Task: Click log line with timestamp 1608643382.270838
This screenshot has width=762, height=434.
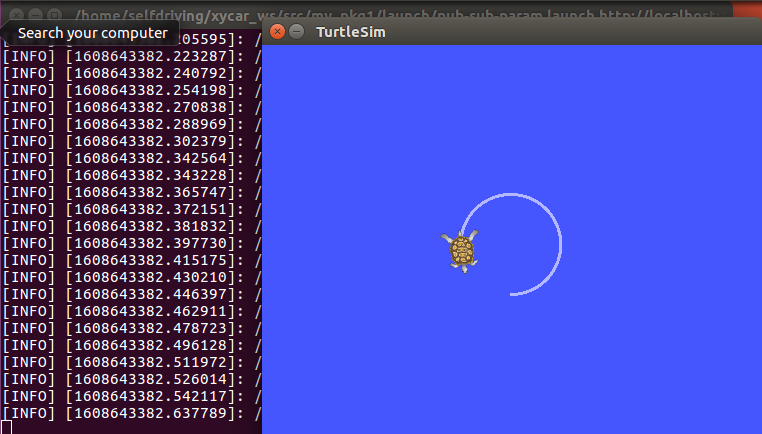Action: 132,107
